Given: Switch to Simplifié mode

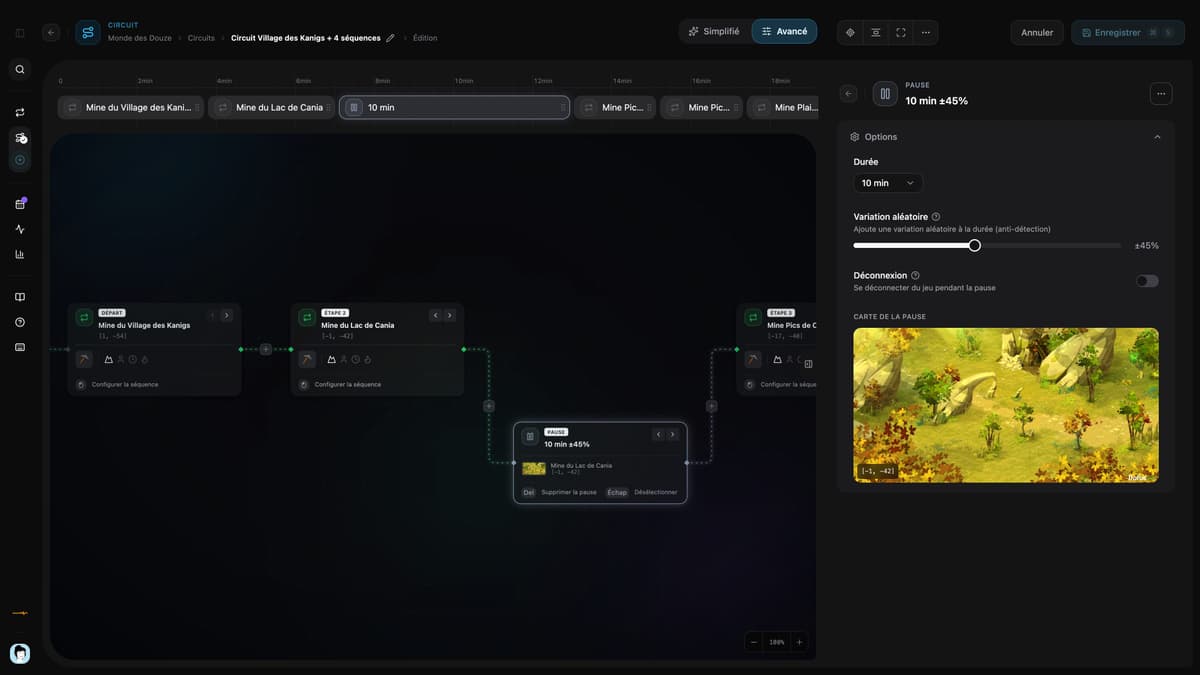Looking at the screenshot, I should pos(714,32).
